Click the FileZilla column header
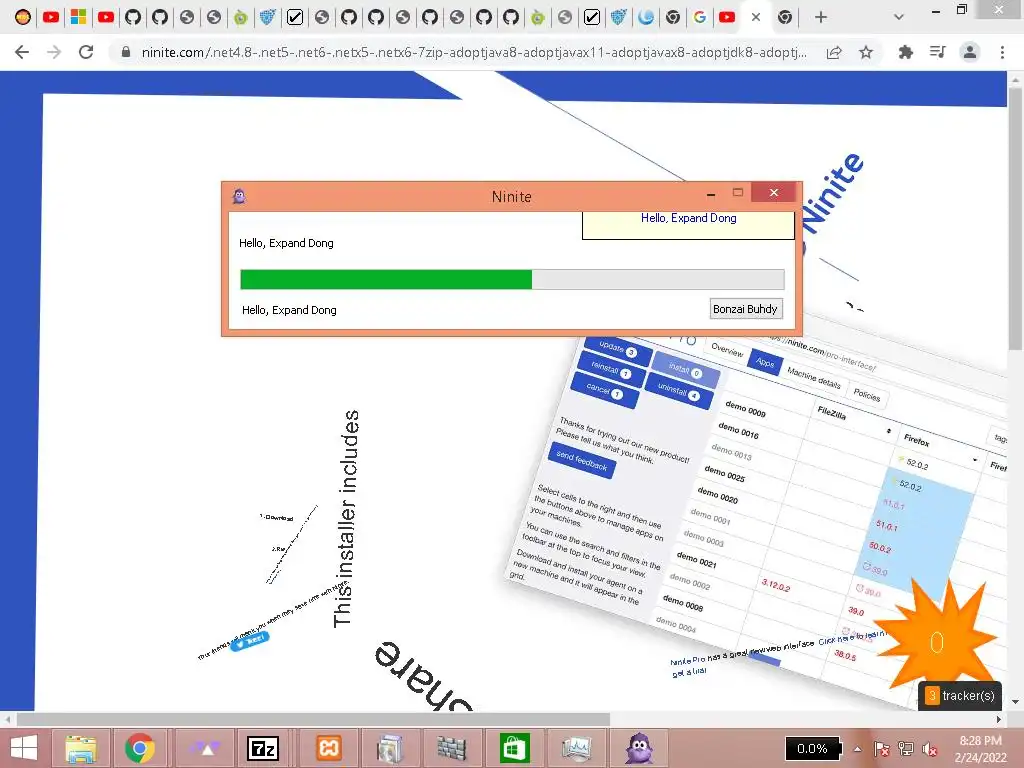Viewport: 1024px width, 768px height. 831,413
